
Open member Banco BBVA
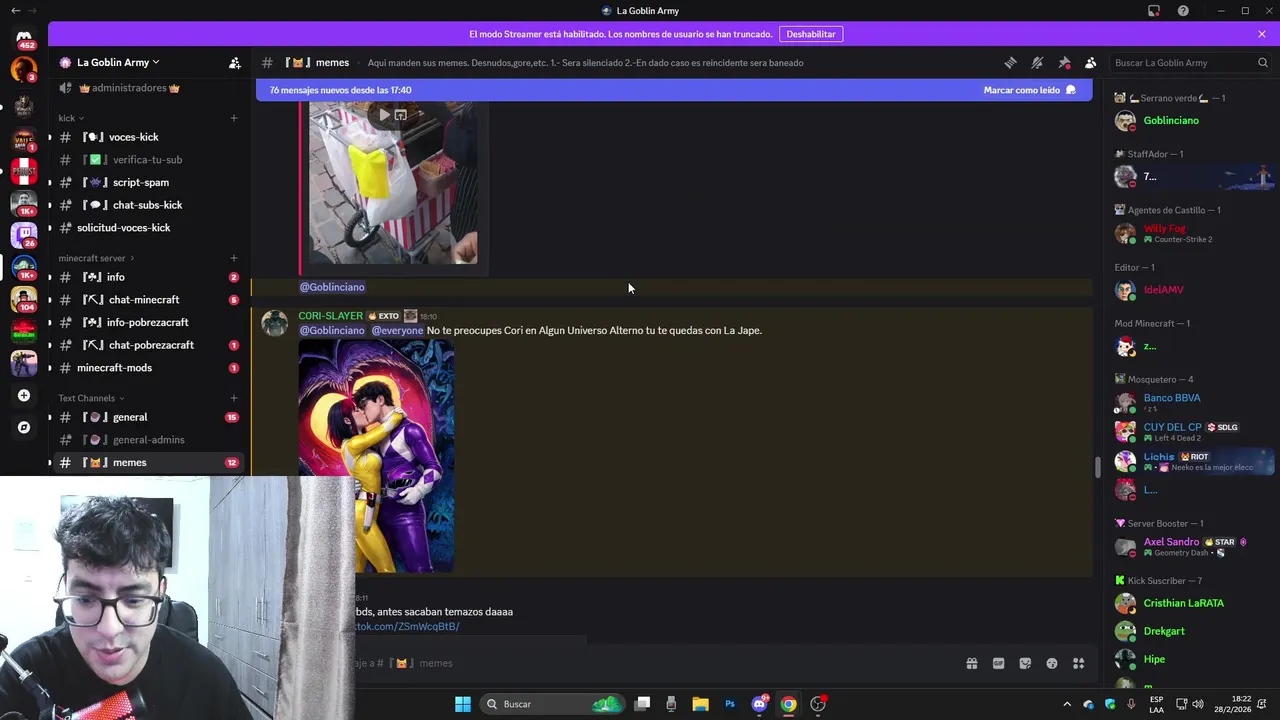1190,402
